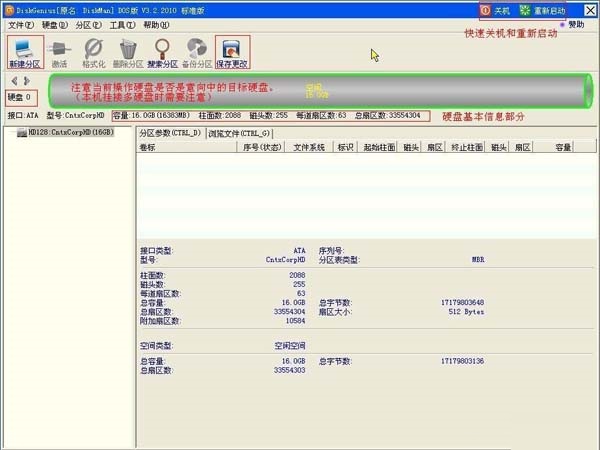The image size is (600, 450).
Task: Click the 重新启动 restart button
Action: (x=543, y=10)
